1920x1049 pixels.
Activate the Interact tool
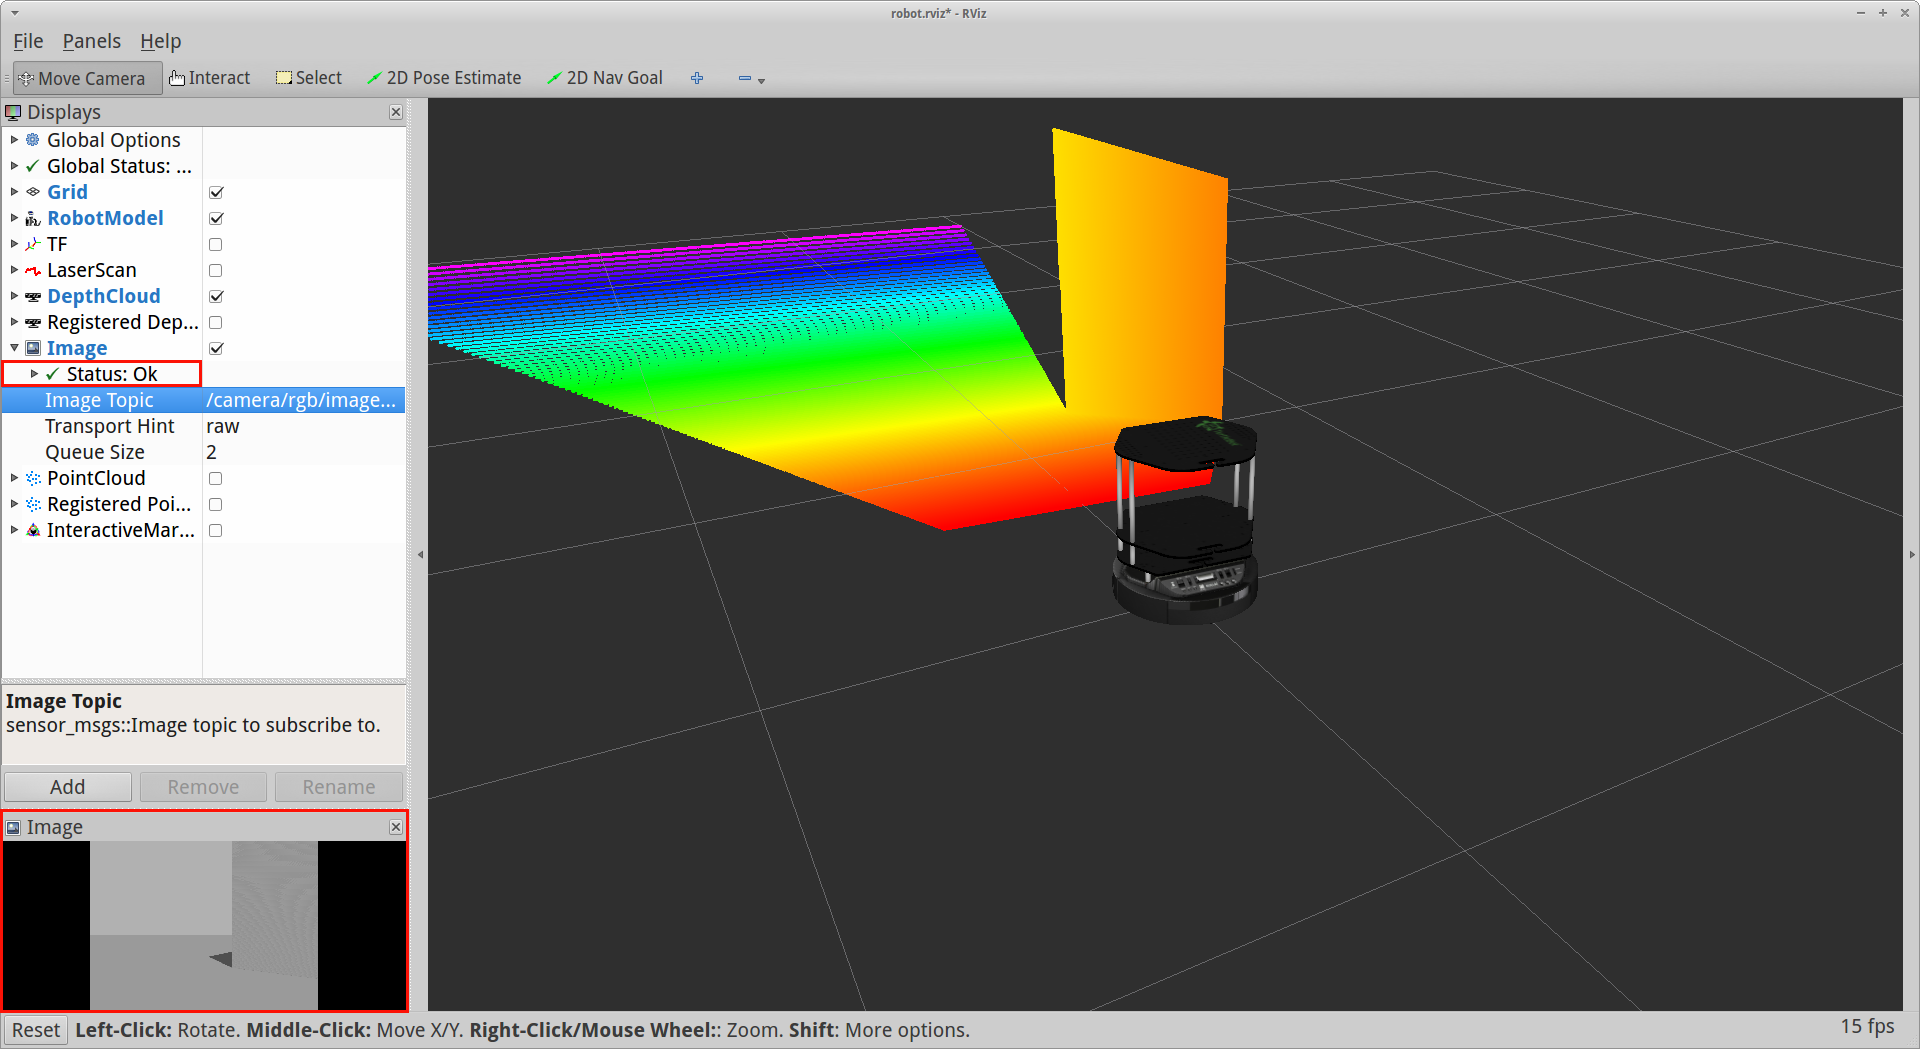pos(210,78)
